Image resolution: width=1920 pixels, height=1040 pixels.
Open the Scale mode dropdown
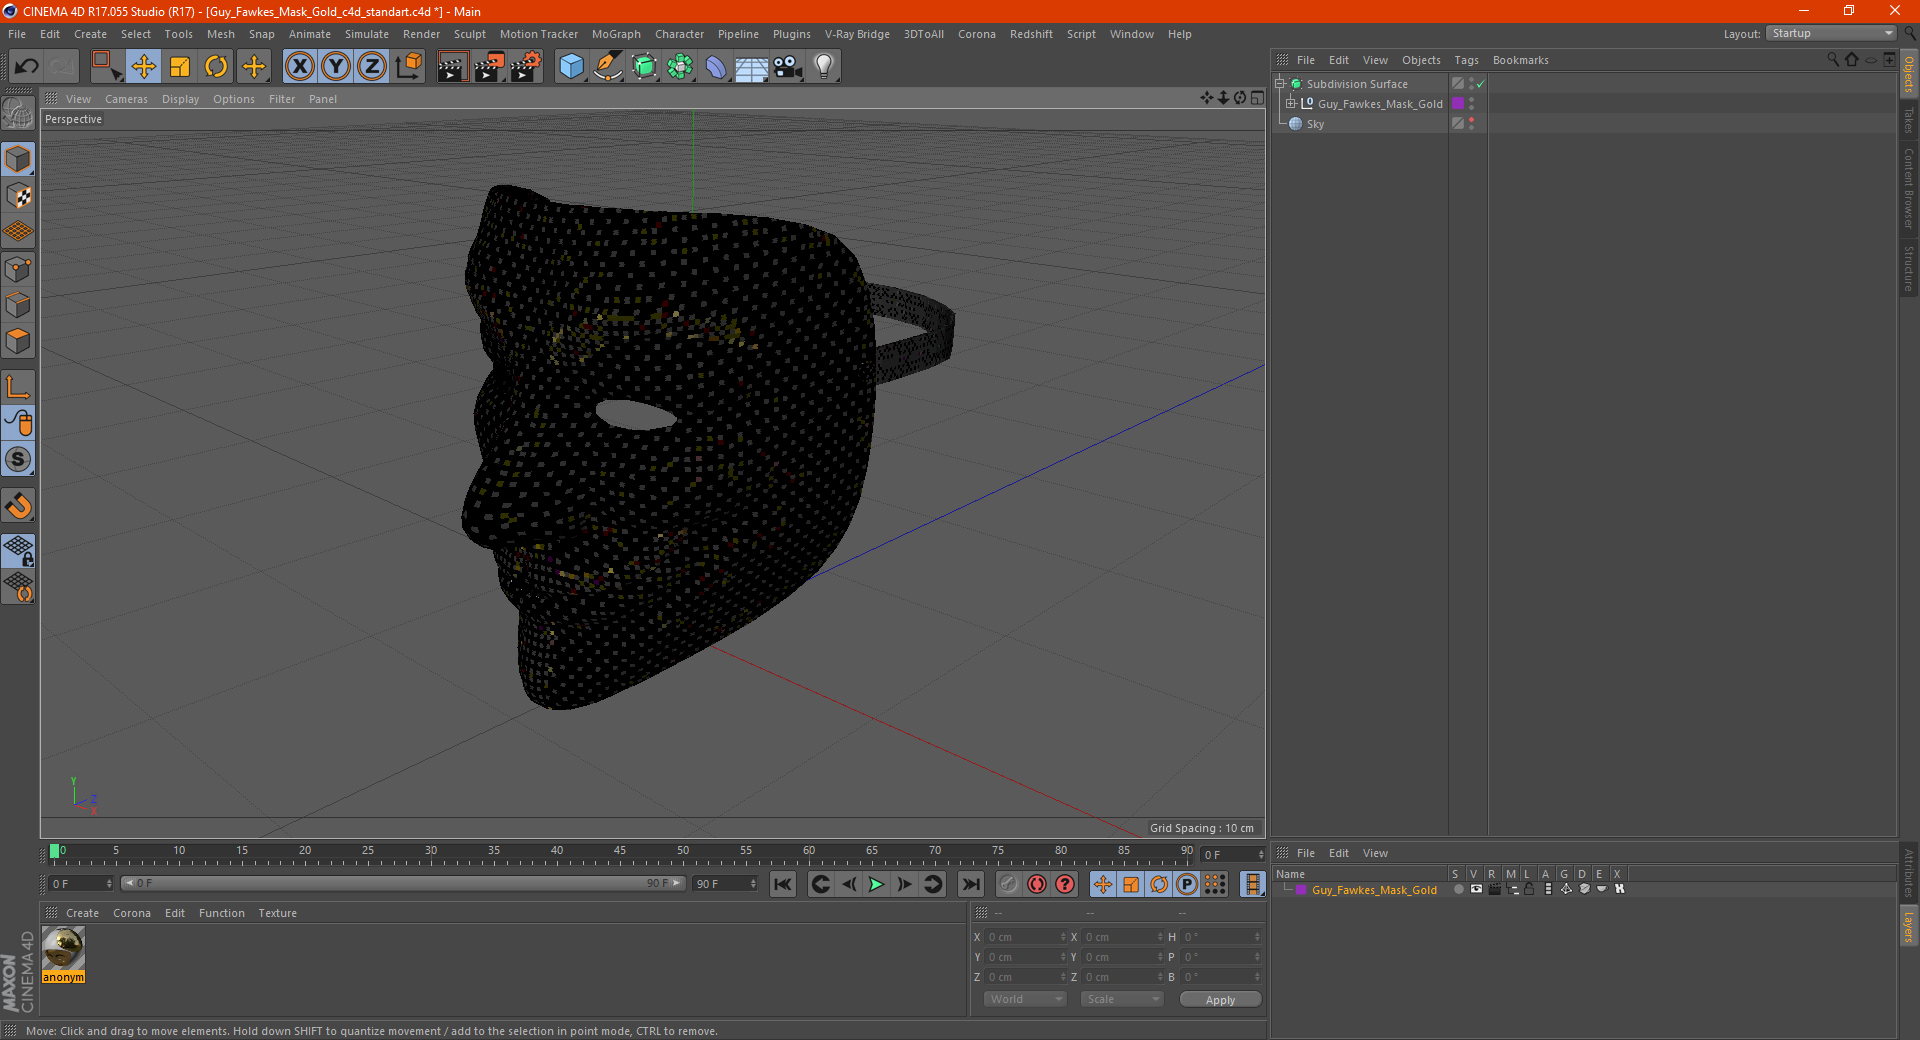coord(1122,999)
